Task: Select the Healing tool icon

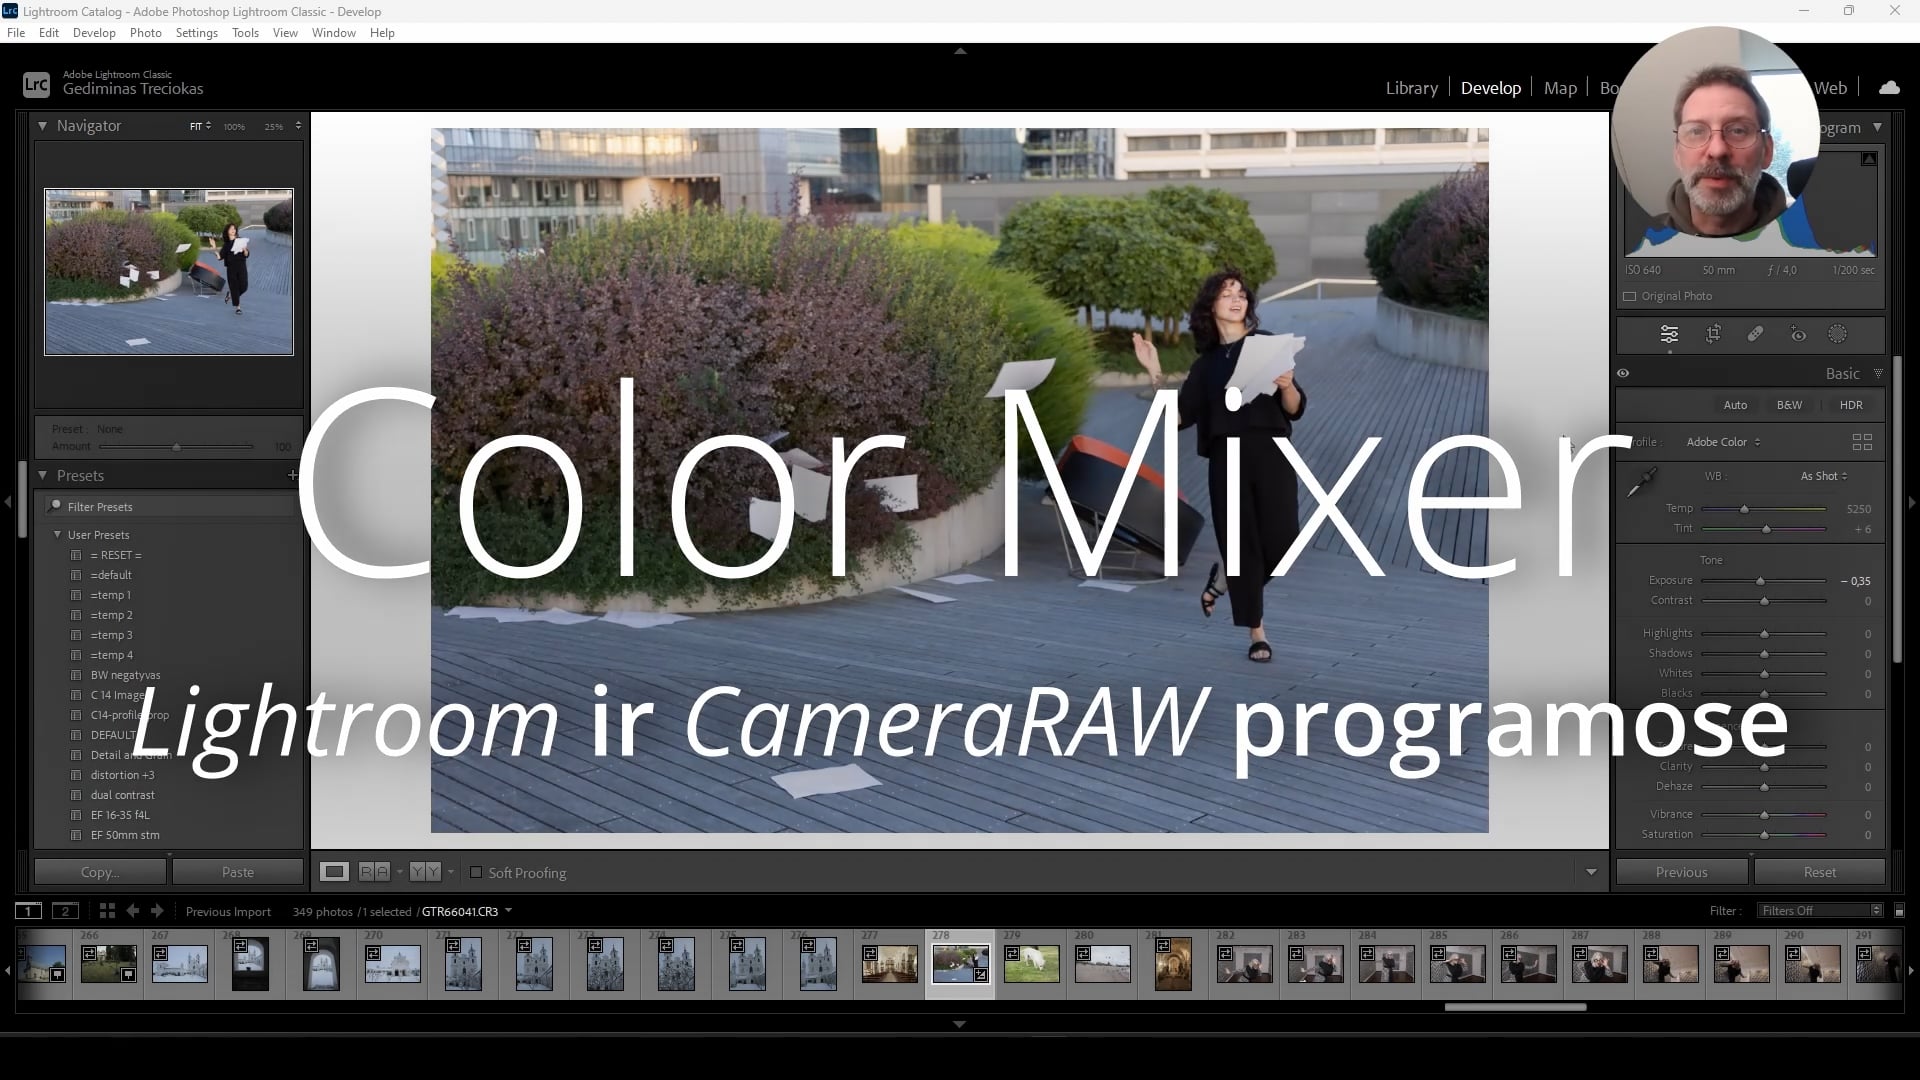Action: [1755, 334]
